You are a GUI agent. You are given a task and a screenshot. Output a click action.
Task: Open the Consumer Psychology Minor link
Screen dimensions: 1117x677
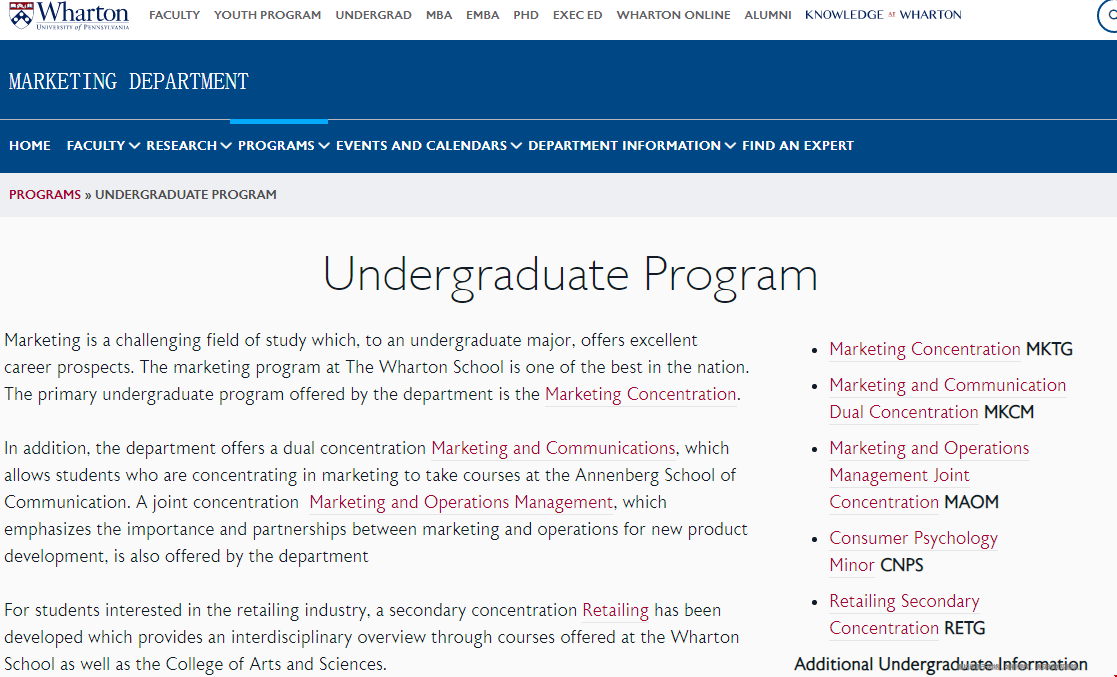tap(913, 552)
